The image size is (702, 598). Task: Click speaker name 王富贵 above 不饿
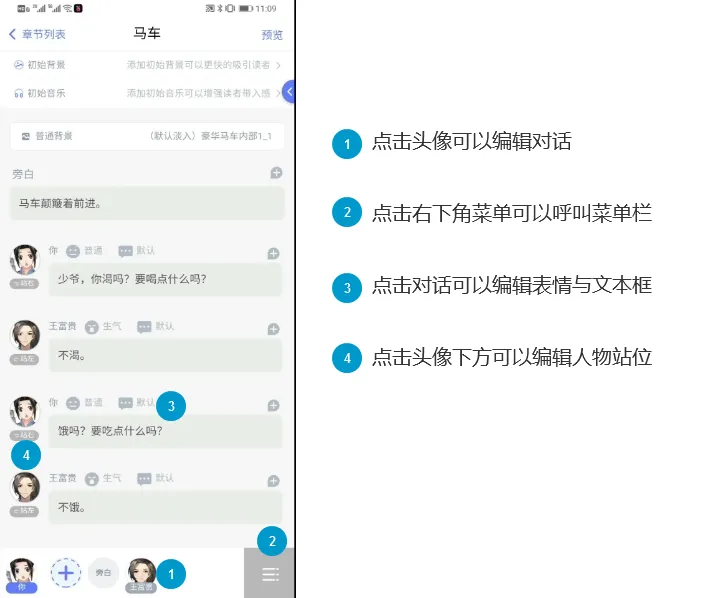(63, 478)
